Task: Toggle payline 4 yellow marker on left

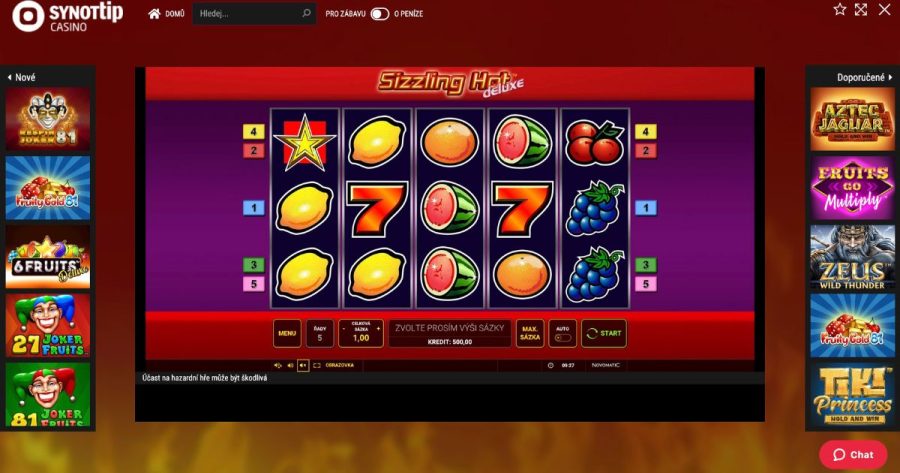Action: [x=254, y=131]
